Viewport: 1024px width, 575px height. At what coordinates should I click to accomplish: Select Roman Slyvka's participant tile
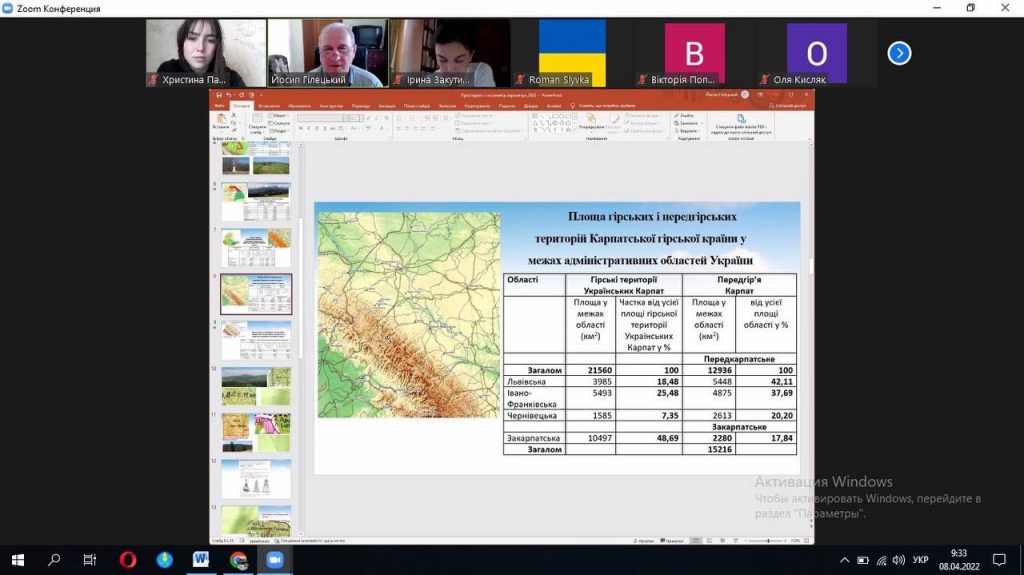[572, 53]
